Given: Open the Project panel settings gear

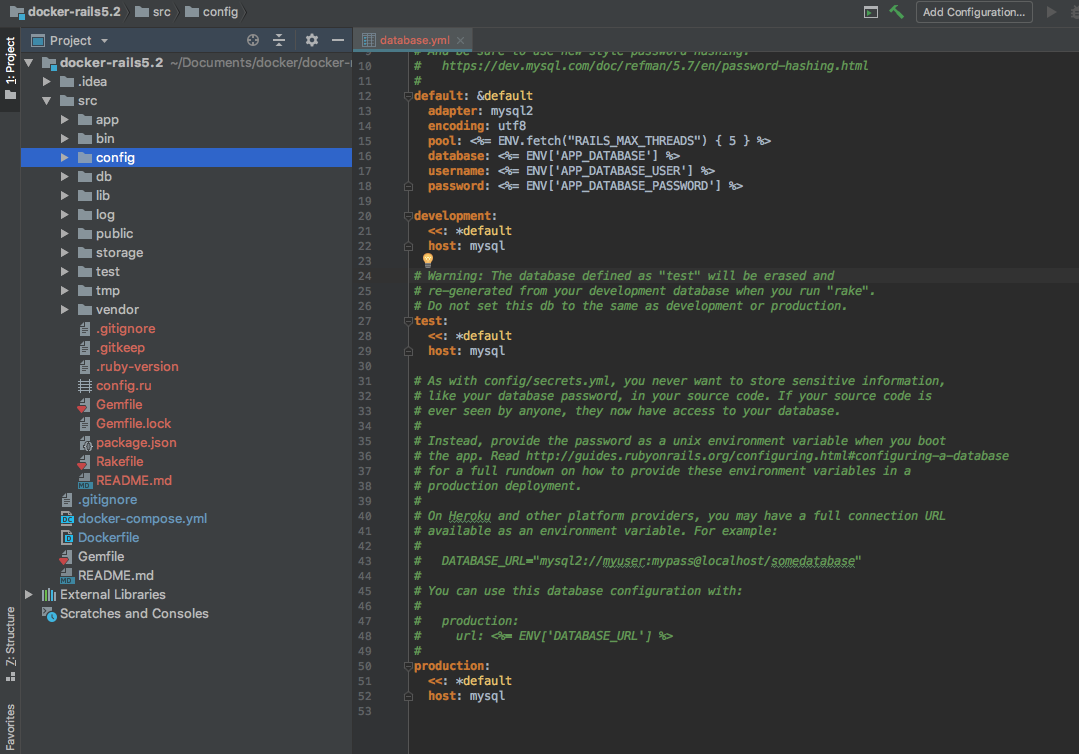Looking at the screenshot, I should pos(310,40).
